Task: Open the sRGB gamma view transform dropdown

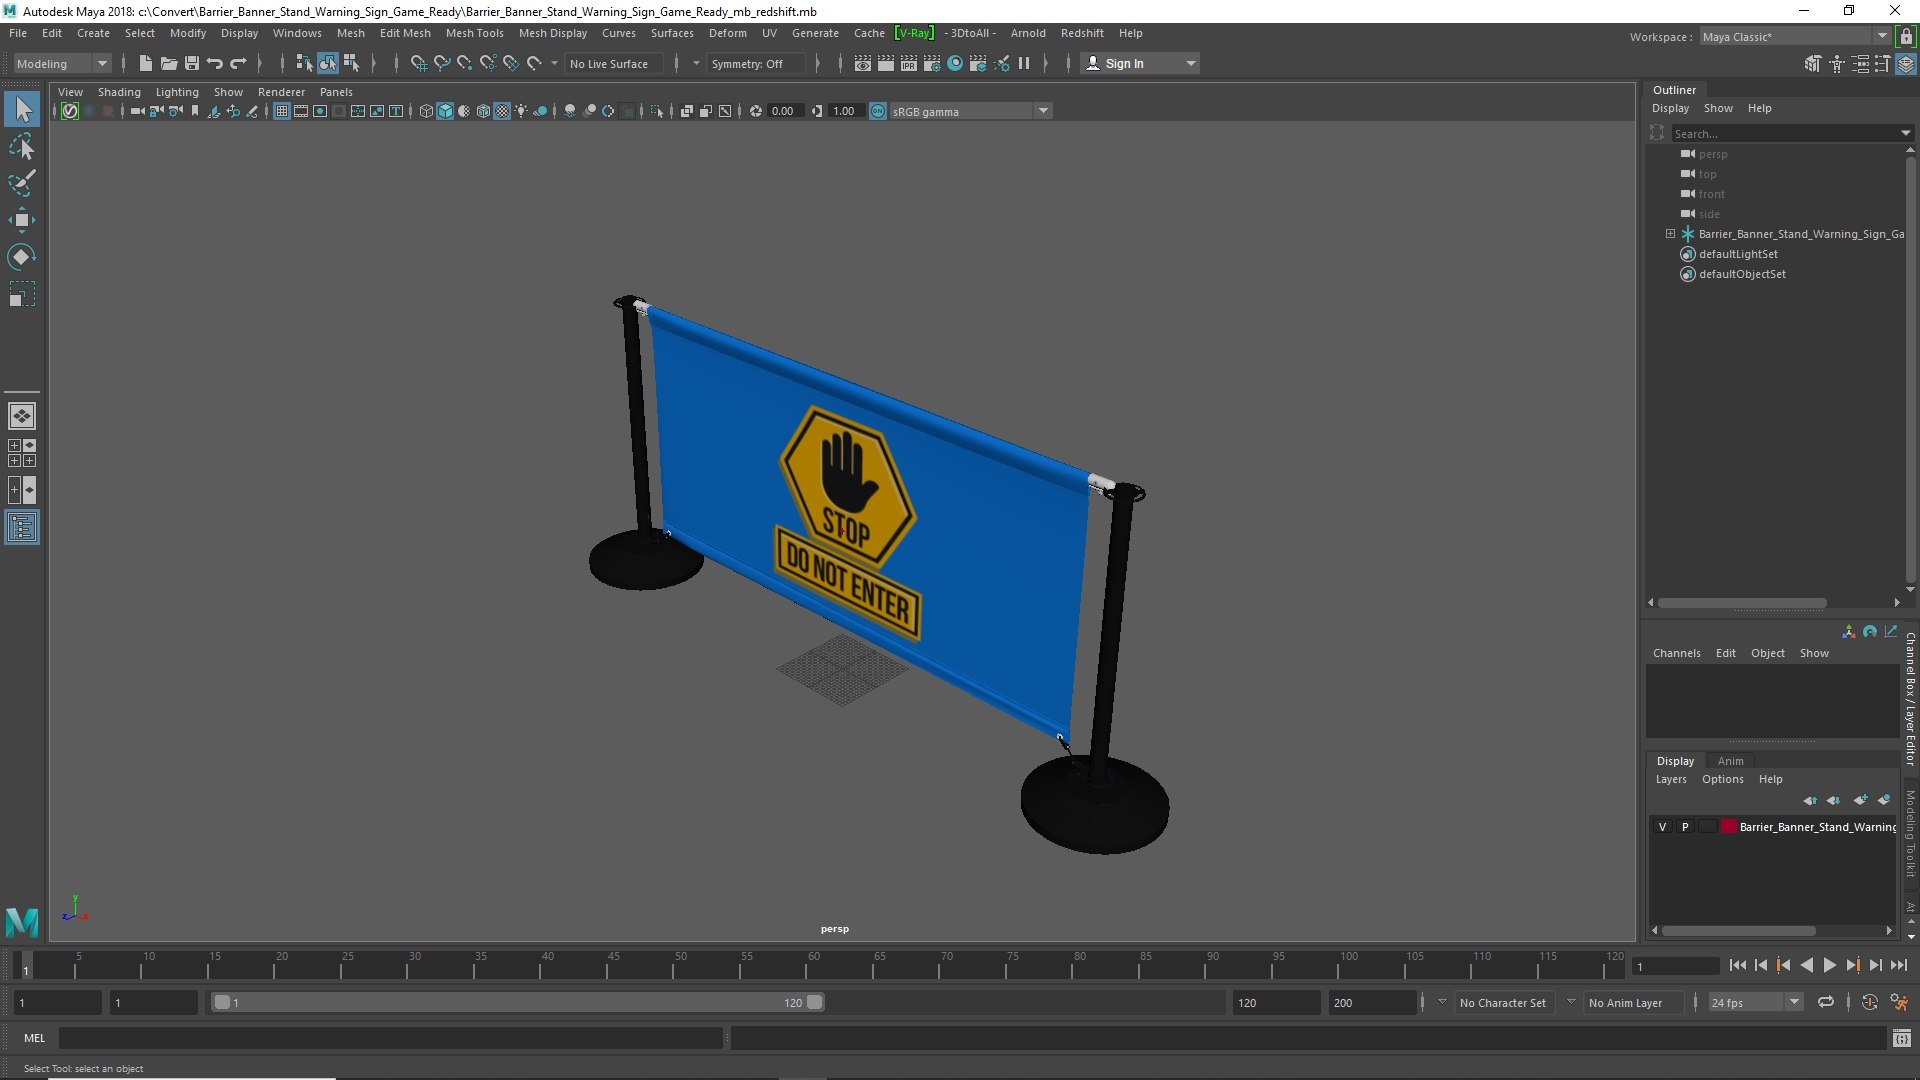Action: click(x=969, y=111)
